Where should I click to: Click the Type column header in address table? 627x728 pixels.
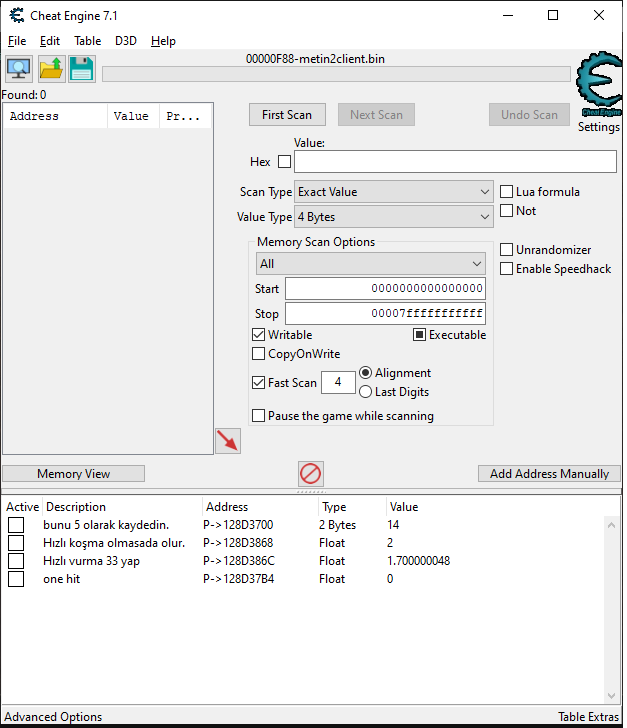click(353, 507)
